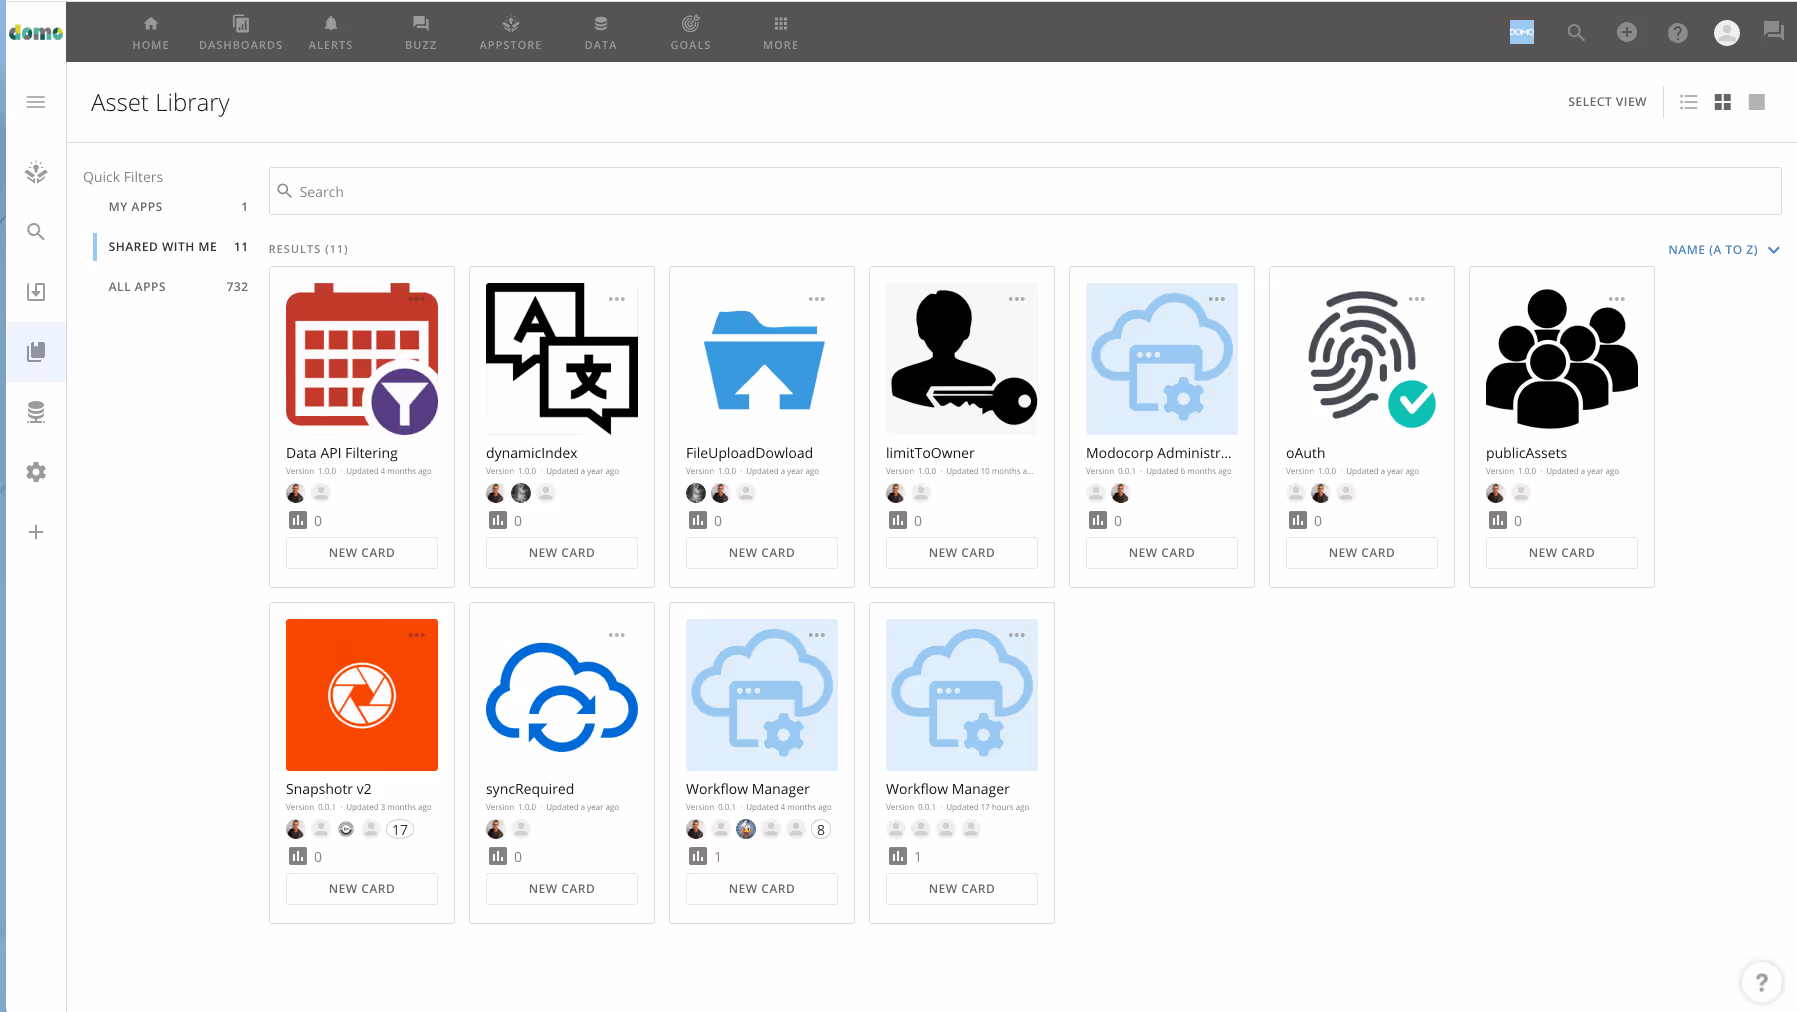Open the Data API Filtering thumbnail
1797x1012 pixels.
(362, 359)
